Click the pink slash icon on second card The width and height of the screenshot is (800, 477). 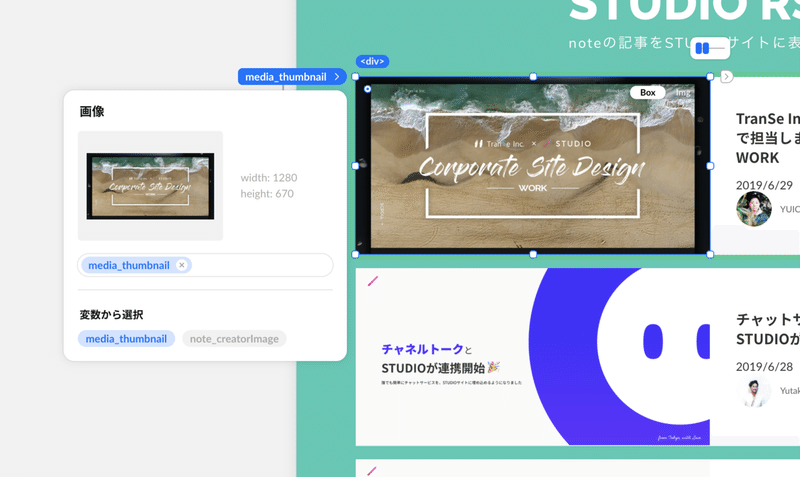pyautogui.click(x=373, y=281)
